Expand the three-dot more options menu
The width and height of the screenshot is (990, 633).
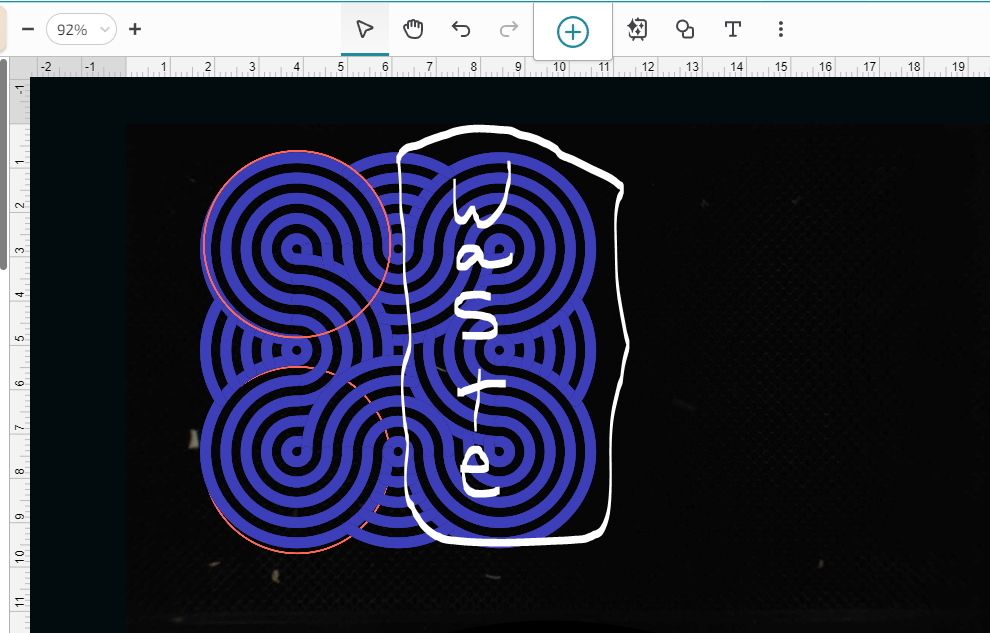pos(781,29)
